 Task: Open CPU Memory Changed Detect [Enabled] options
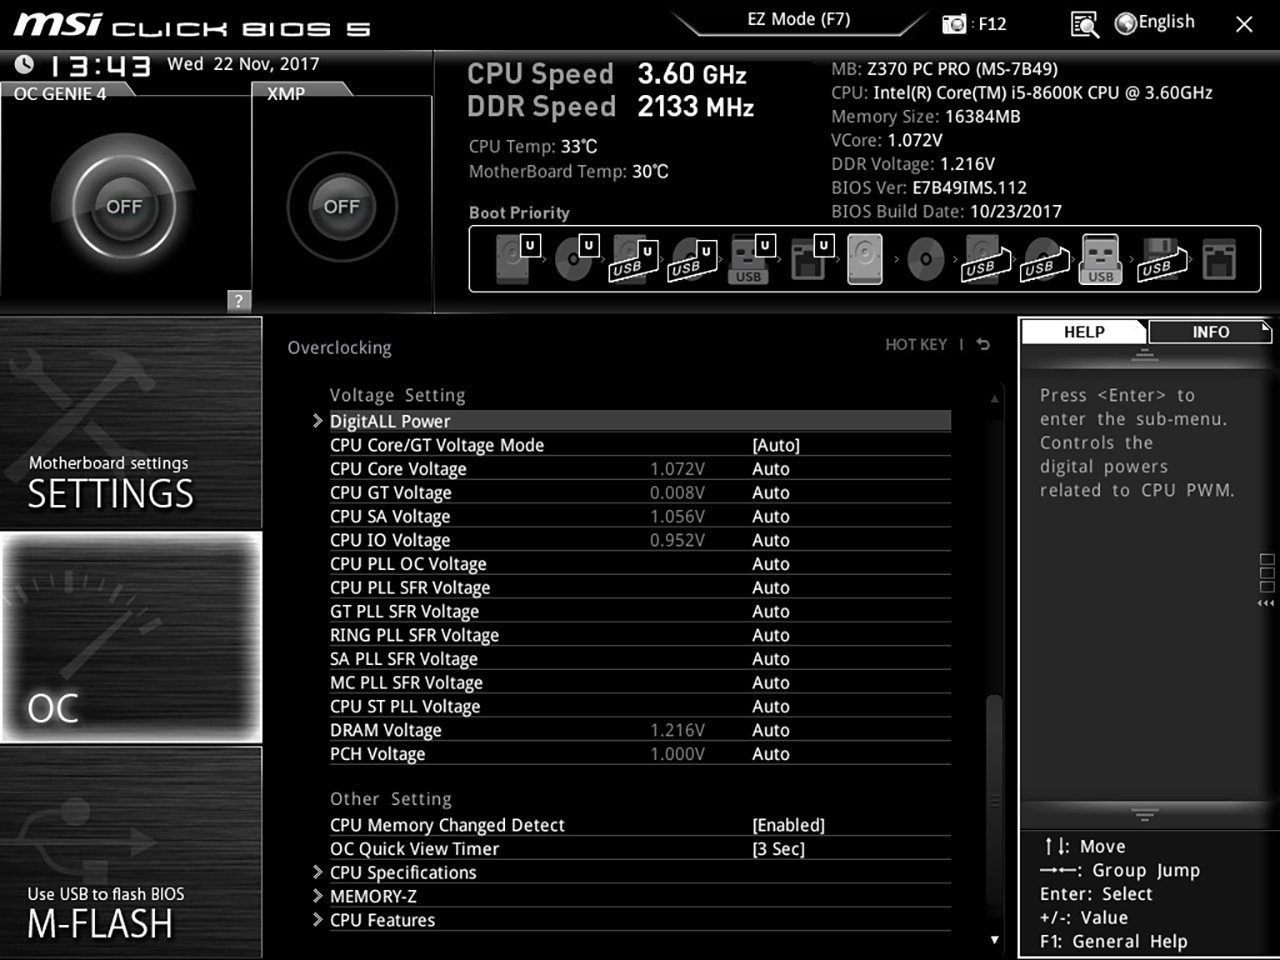pos(788,825)
